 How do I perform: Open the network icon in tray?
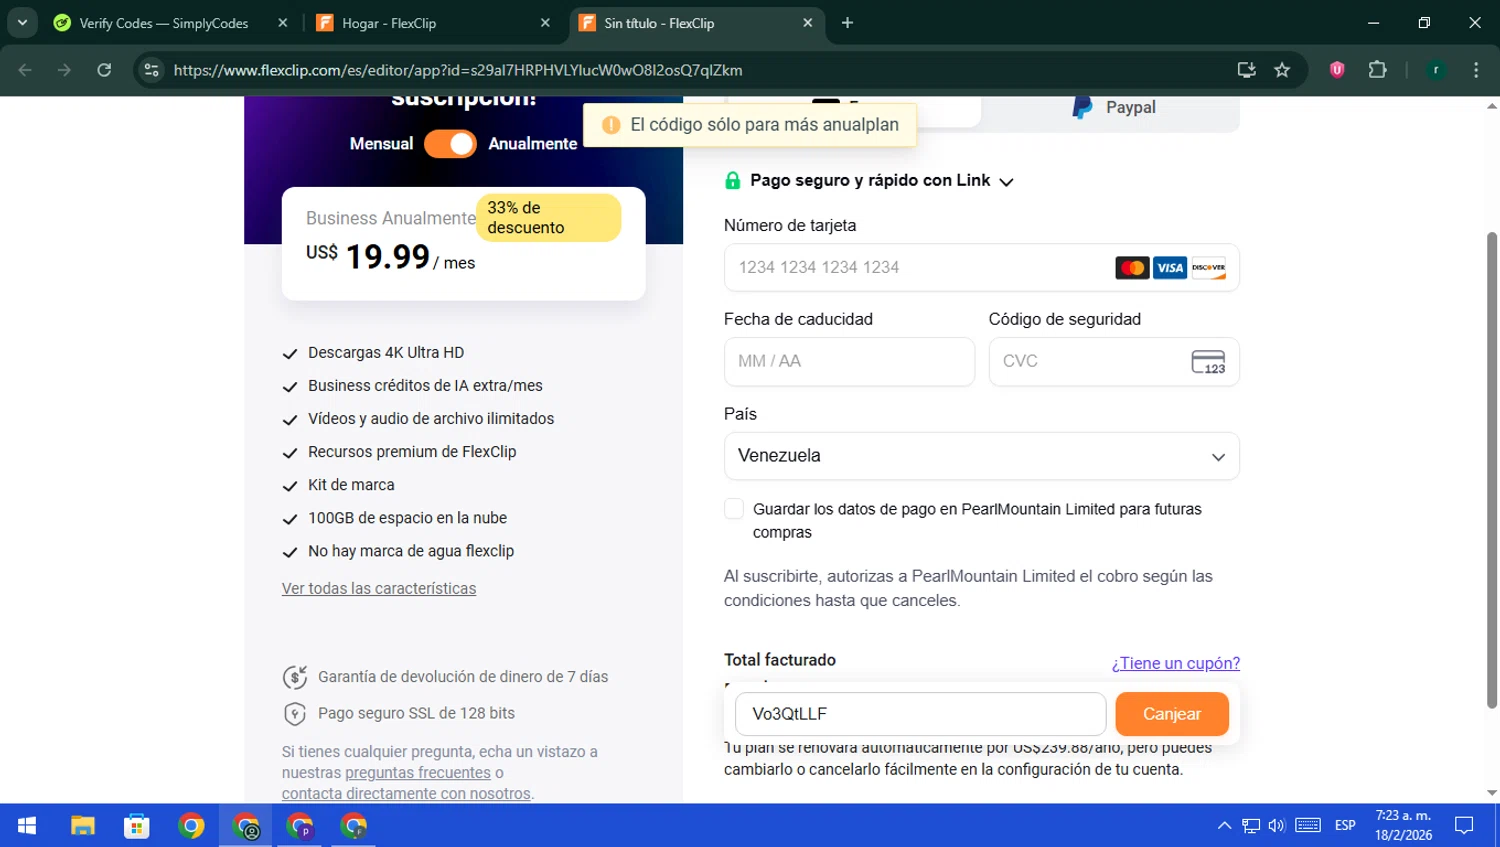click(1250, 826)
